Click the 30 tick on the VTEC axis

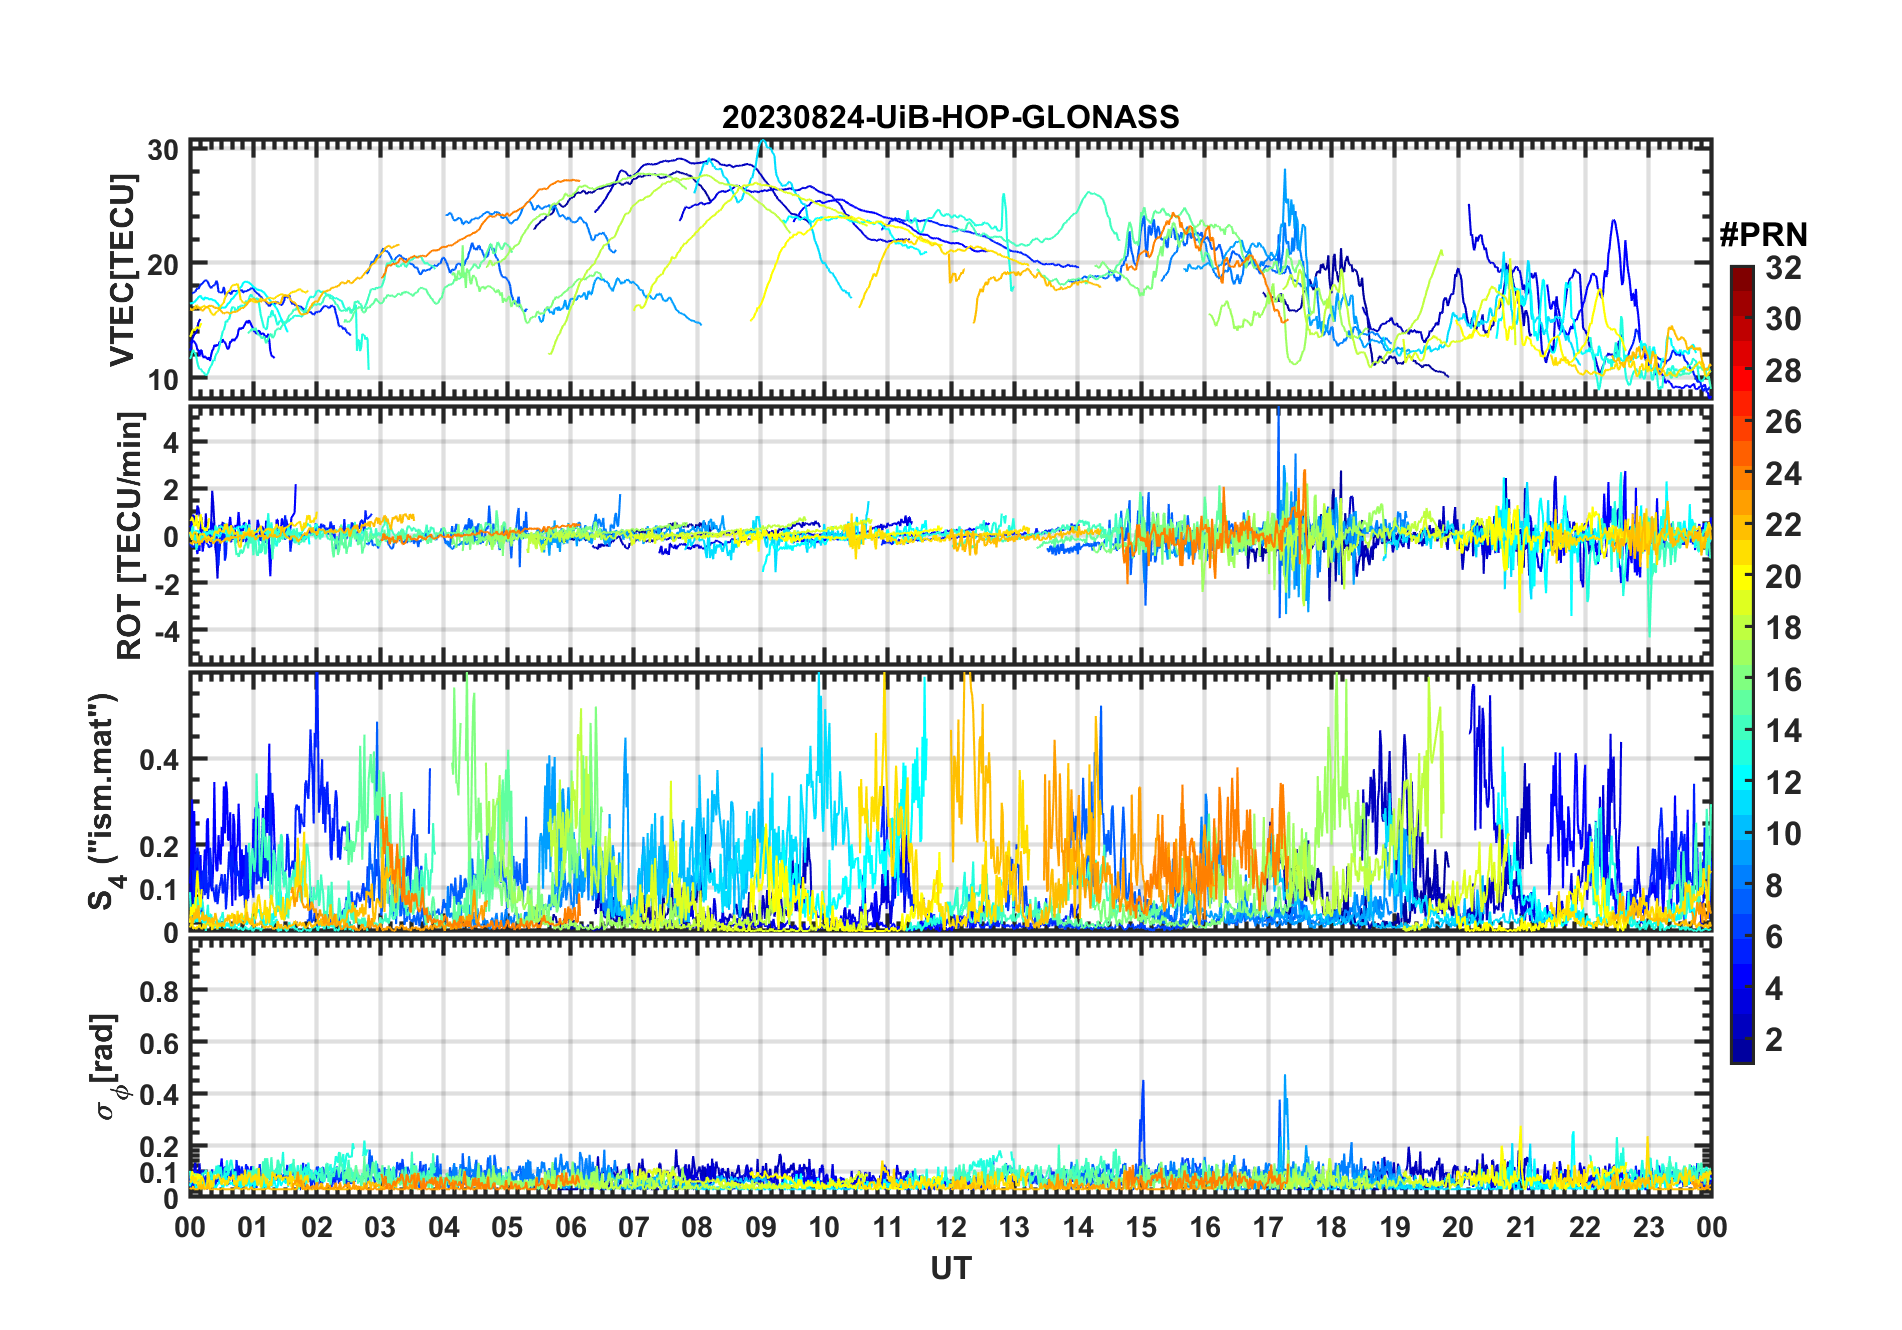(x=163, y=150)
